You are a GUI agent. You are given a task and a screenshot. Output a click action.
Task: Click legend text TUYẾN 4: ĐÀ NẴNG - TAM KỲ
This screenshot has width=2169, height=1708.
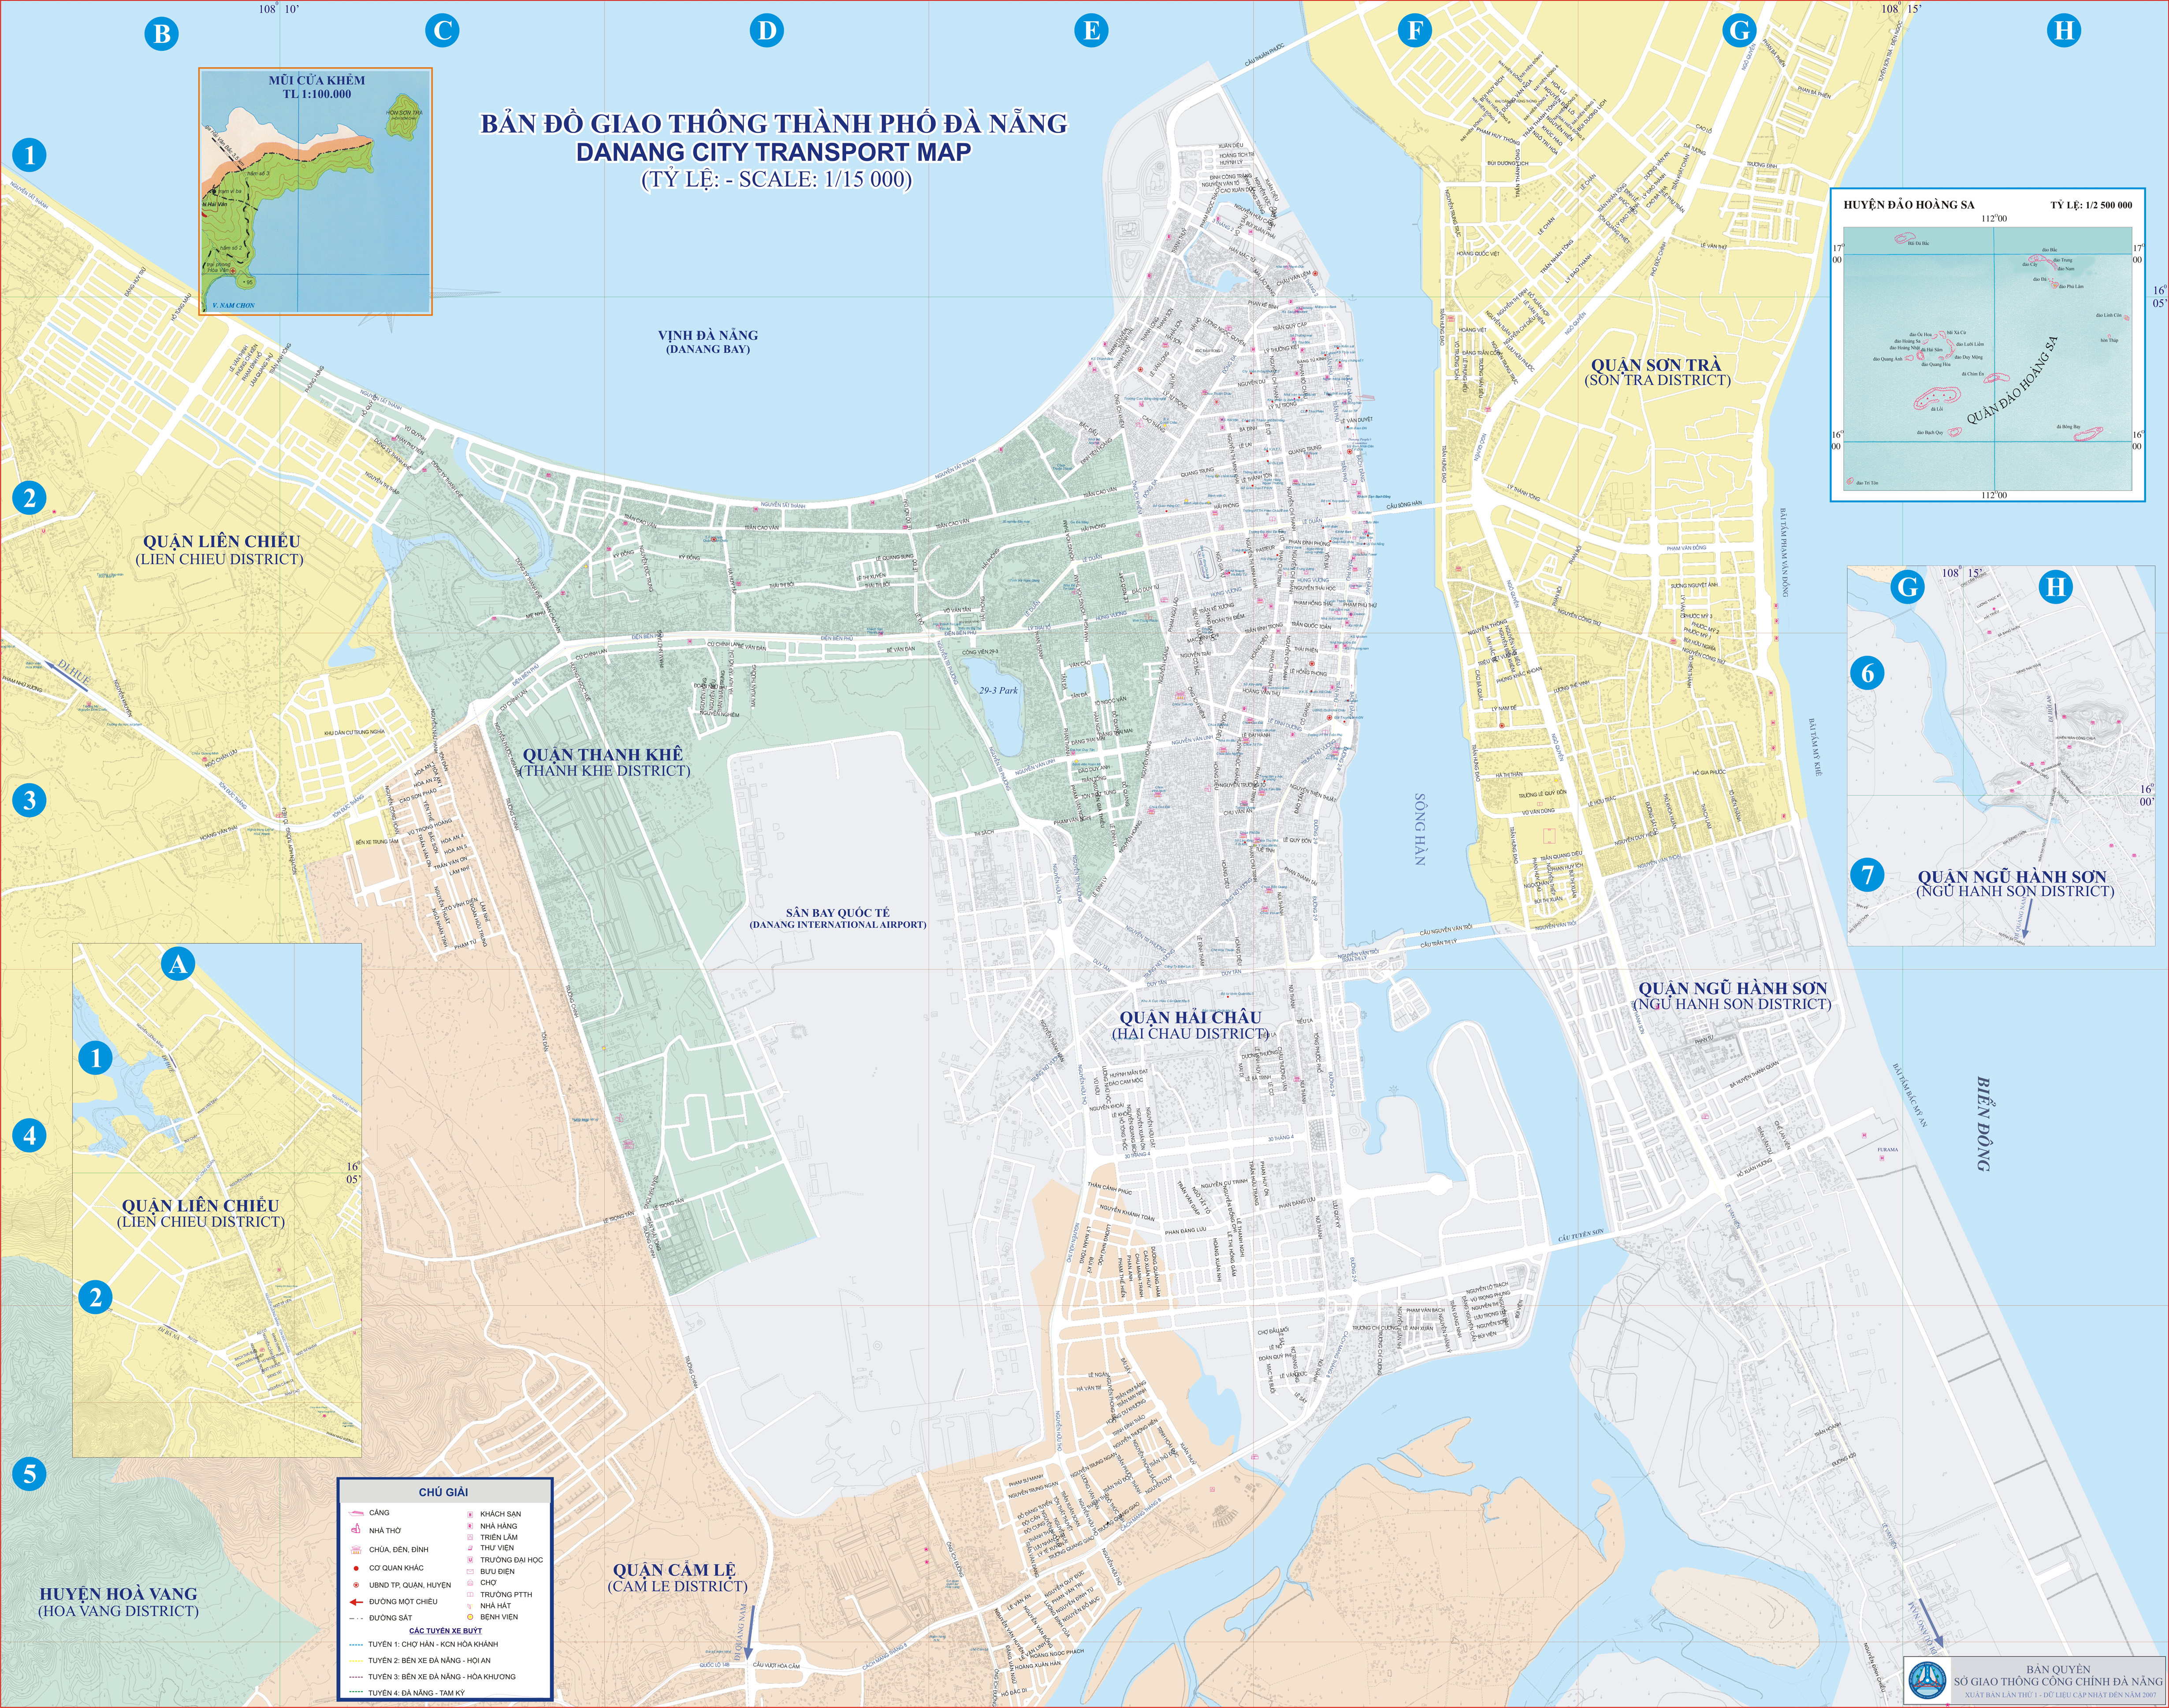[417, 1693]
